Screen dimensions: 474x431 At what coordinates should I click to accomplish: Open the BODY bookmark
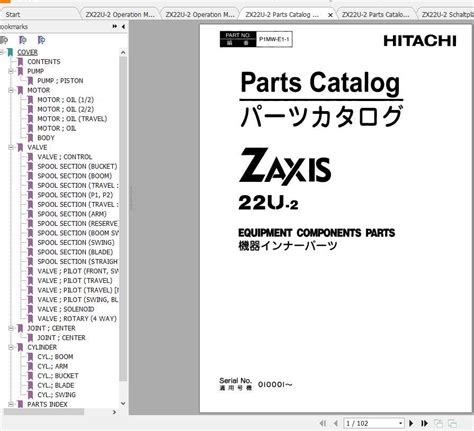coord(46,138)
